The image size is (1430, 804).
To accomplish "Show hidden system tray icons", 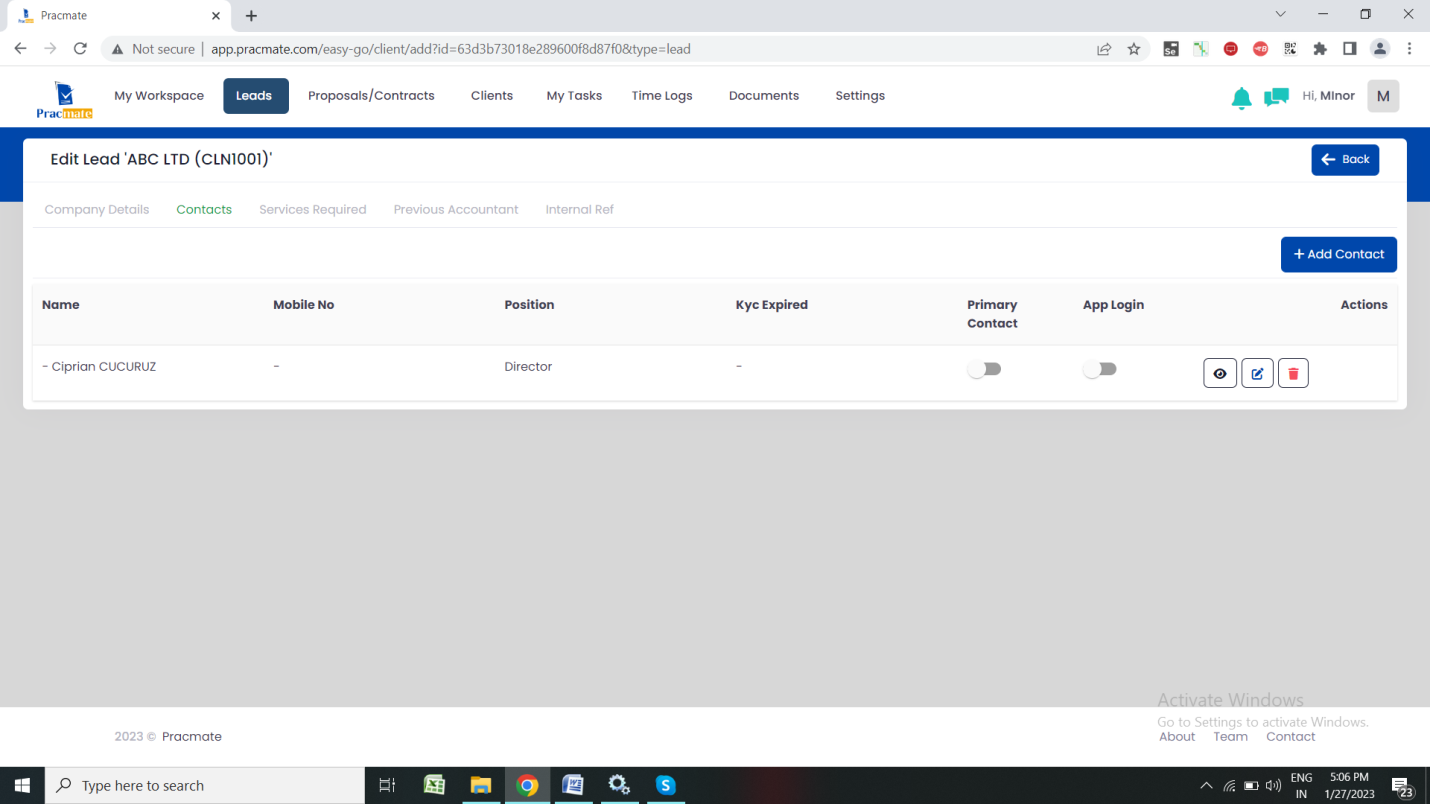I will [1206, 786].
